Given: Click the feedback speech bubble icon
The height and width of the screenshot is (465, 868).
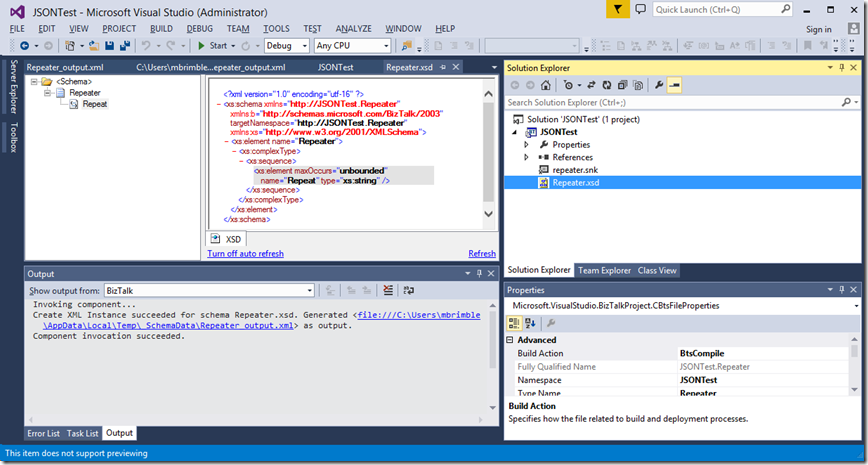Looking at the screenshot, I should [x=640, y=9].
